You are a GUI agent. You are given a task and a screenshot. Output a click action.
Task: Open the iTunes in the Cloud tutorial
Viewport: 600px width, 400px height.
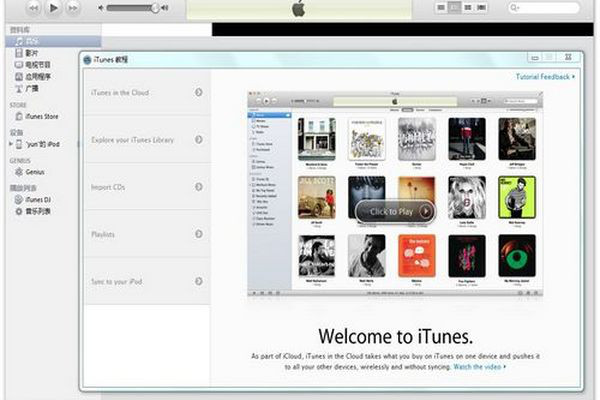[x=147, y=92]
